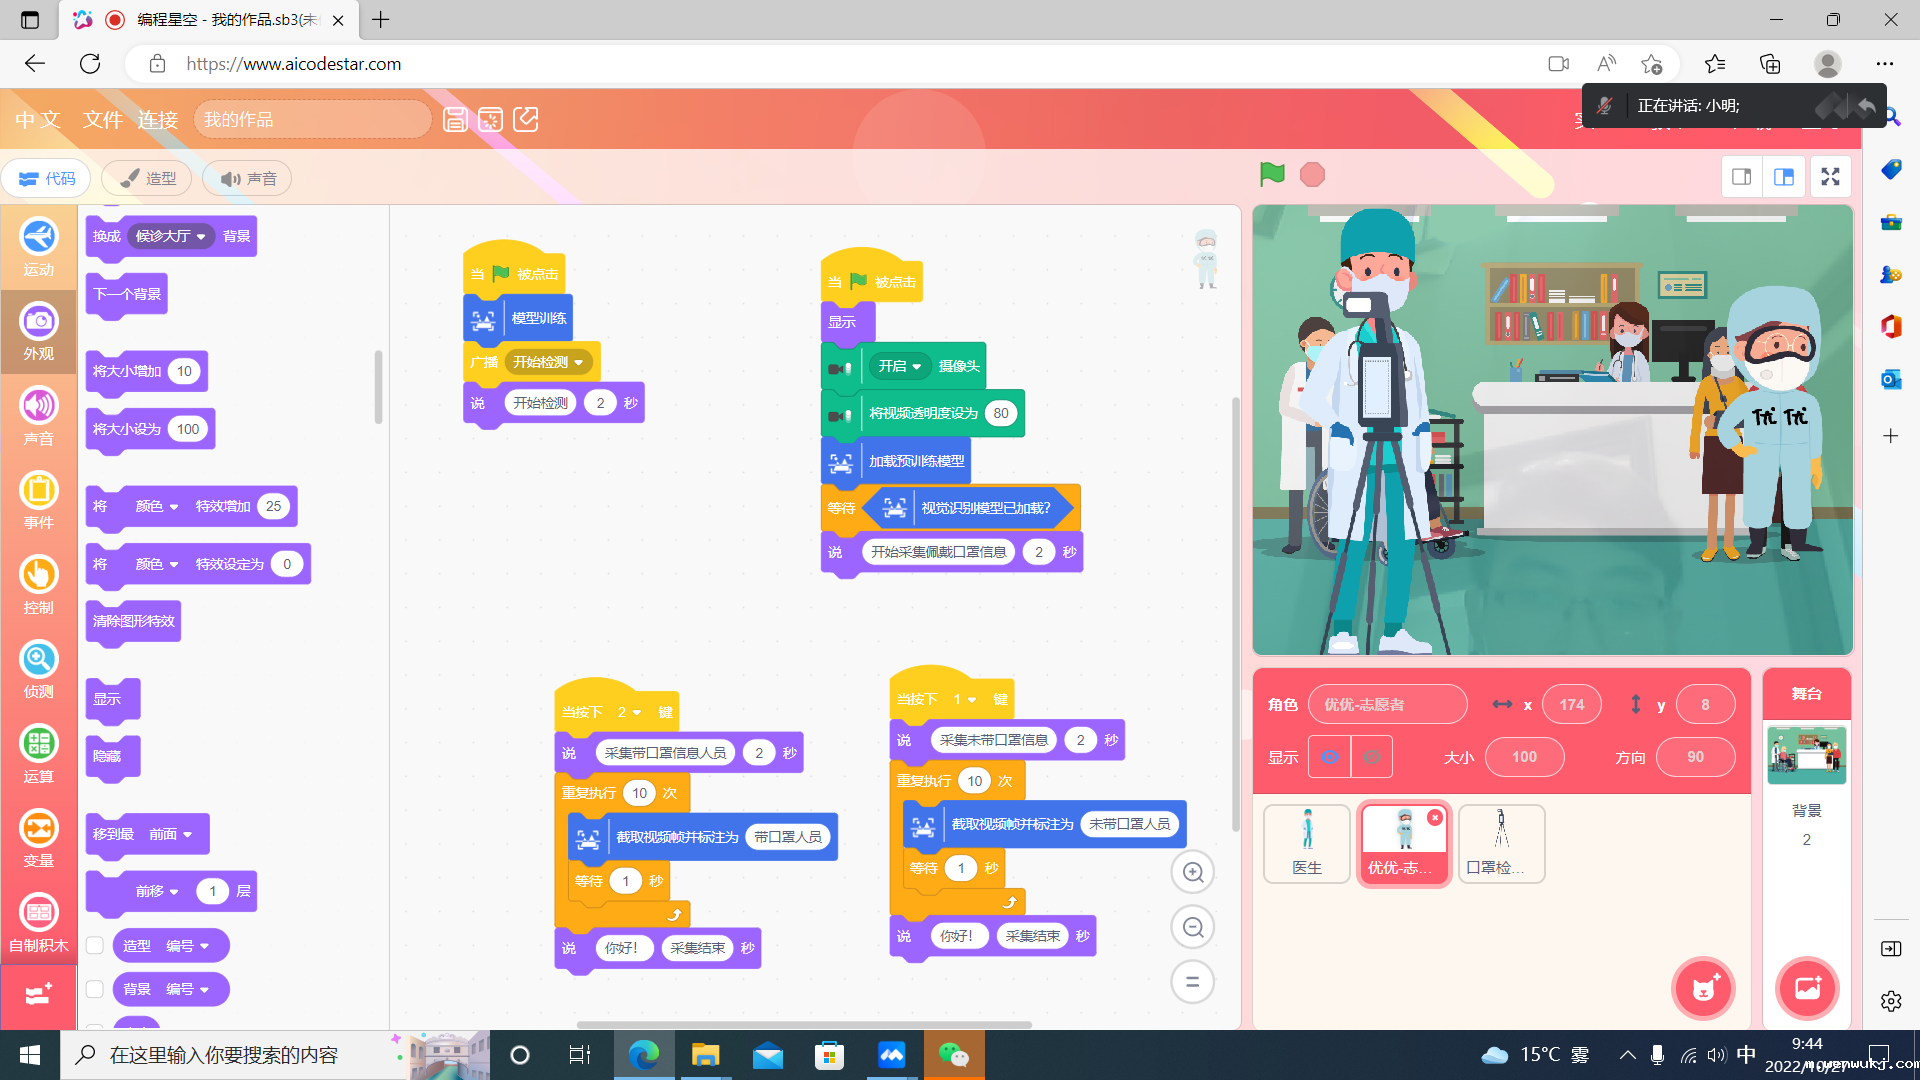Viewport: 1920px width, 1080px height.
Task: Open the 文件 file menu
Action: 102,120
